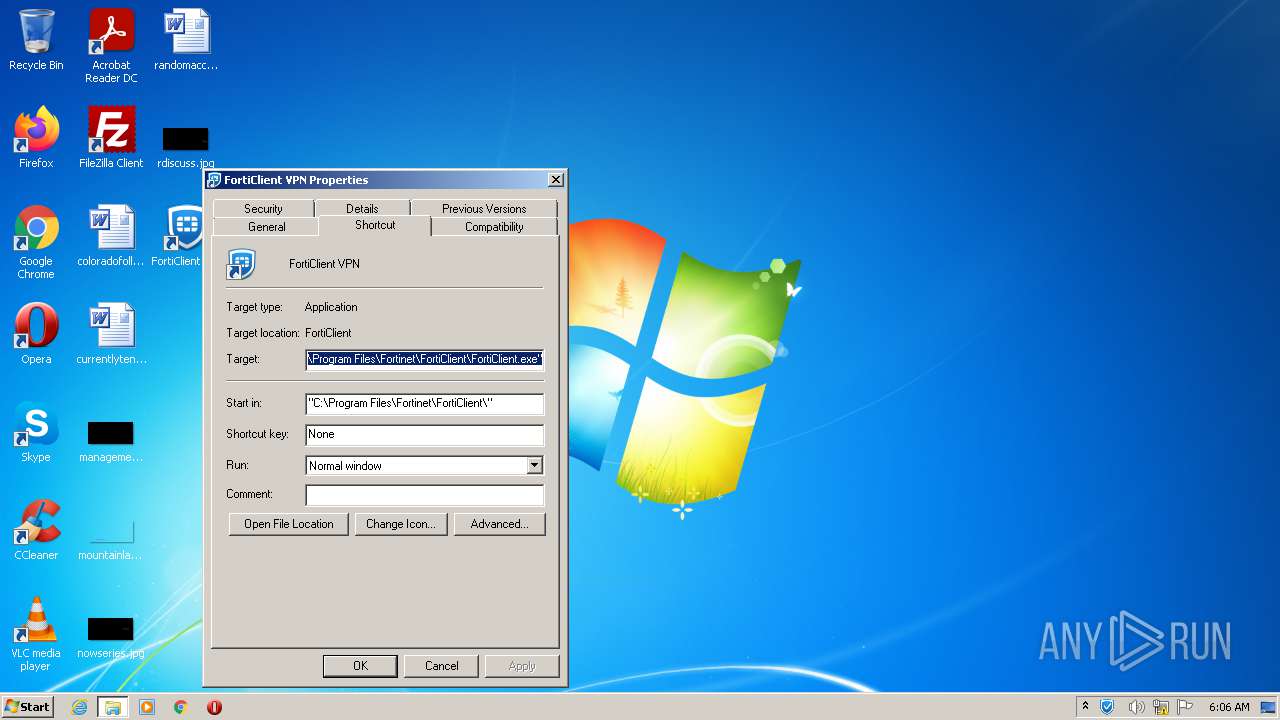
Task: Click the Action Center flag tray icon
Action: [x=1186, y=707]
